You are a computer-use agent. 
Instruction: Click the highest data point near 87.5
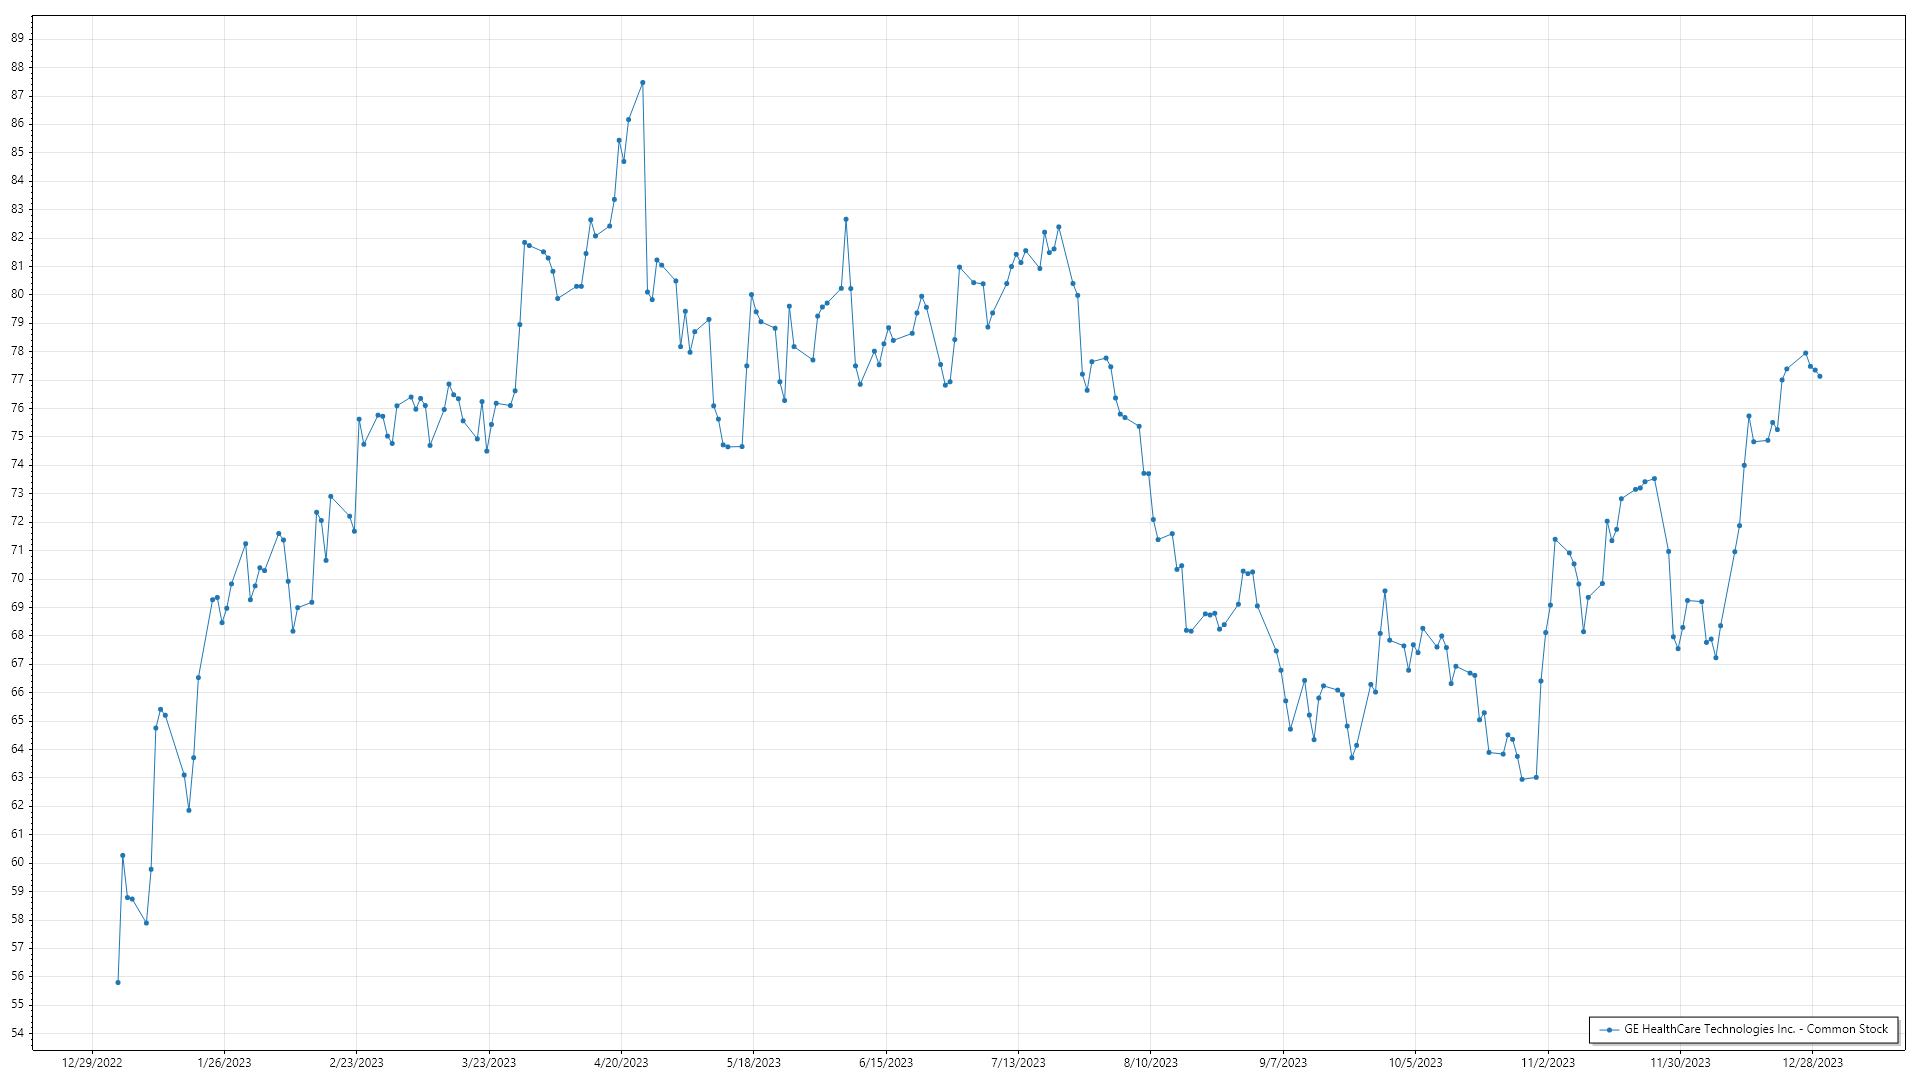(642, 83)
